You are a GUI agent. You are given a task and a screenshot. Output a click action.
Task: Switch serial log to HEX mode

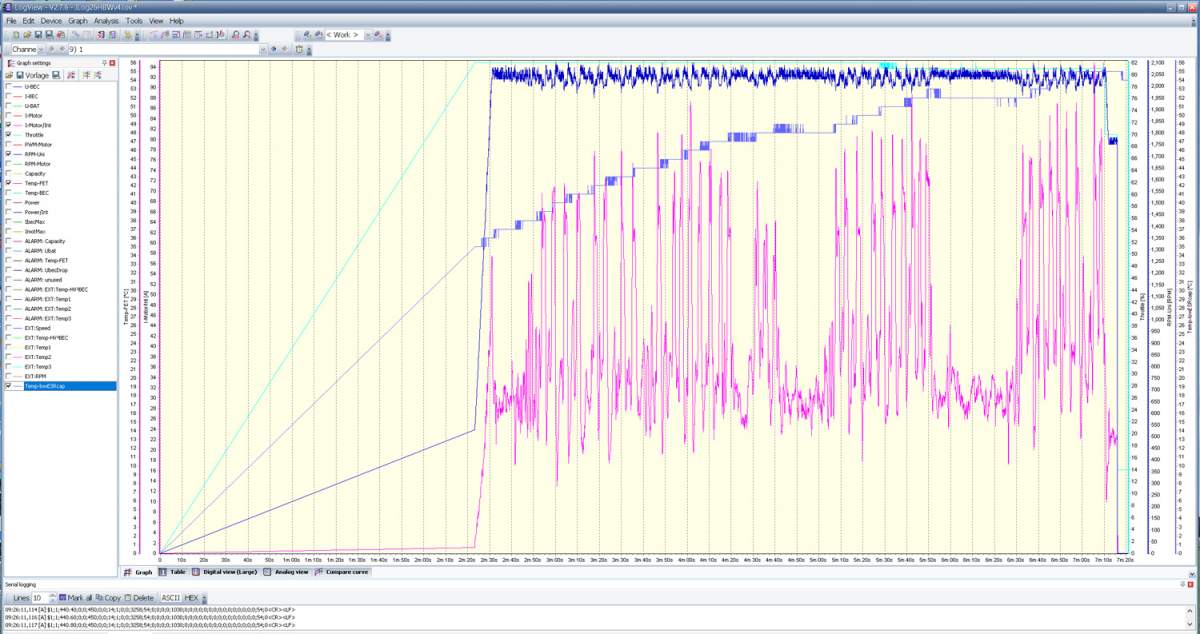tap(192, 597)
